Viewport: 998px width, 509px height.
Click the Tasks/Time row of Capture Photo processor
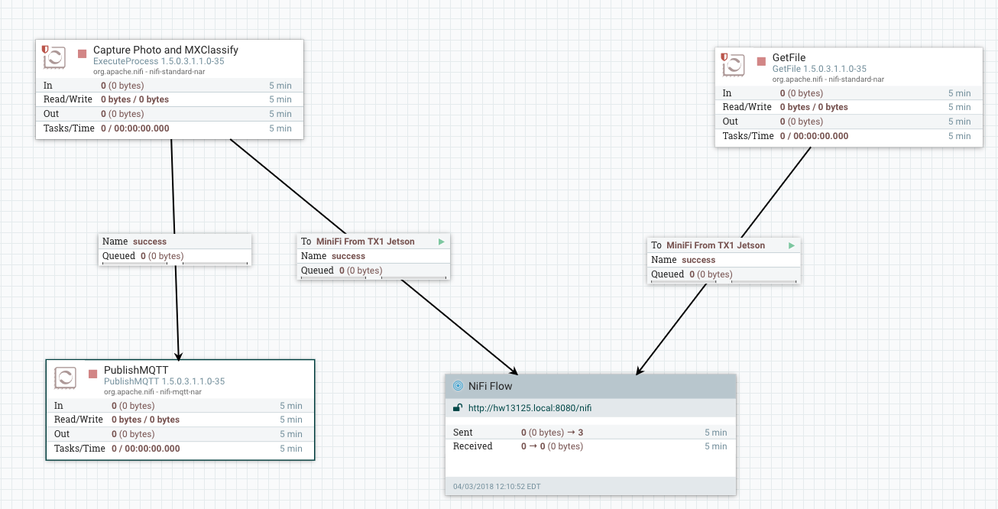tap(169, 129)
